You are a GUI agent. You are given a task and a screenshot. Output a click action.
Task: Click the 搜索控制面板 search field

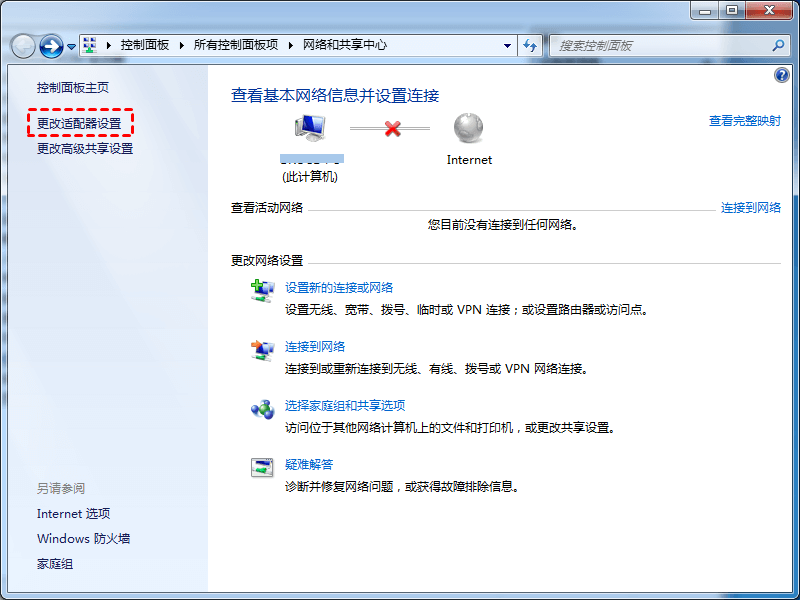click(x=660, y=45)
